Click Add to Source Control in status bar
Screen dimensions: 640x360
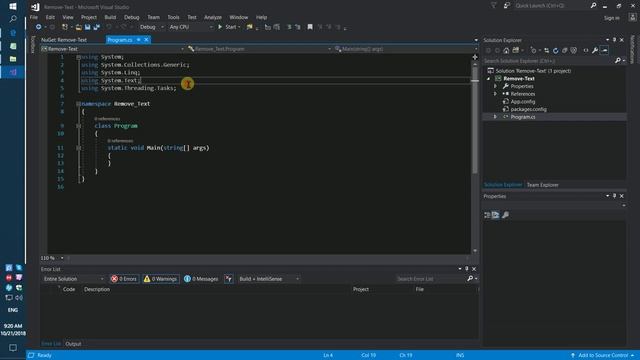(602, 355)
